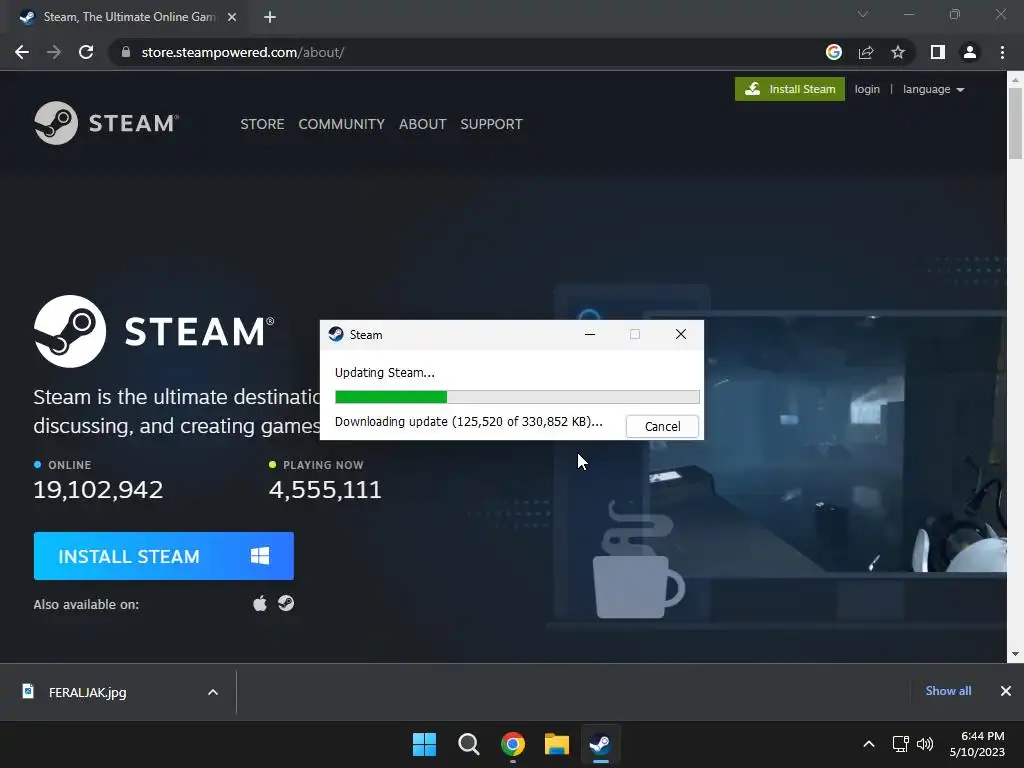
Task: Open the Windows Start menu
Action: [x=424, y=744]
